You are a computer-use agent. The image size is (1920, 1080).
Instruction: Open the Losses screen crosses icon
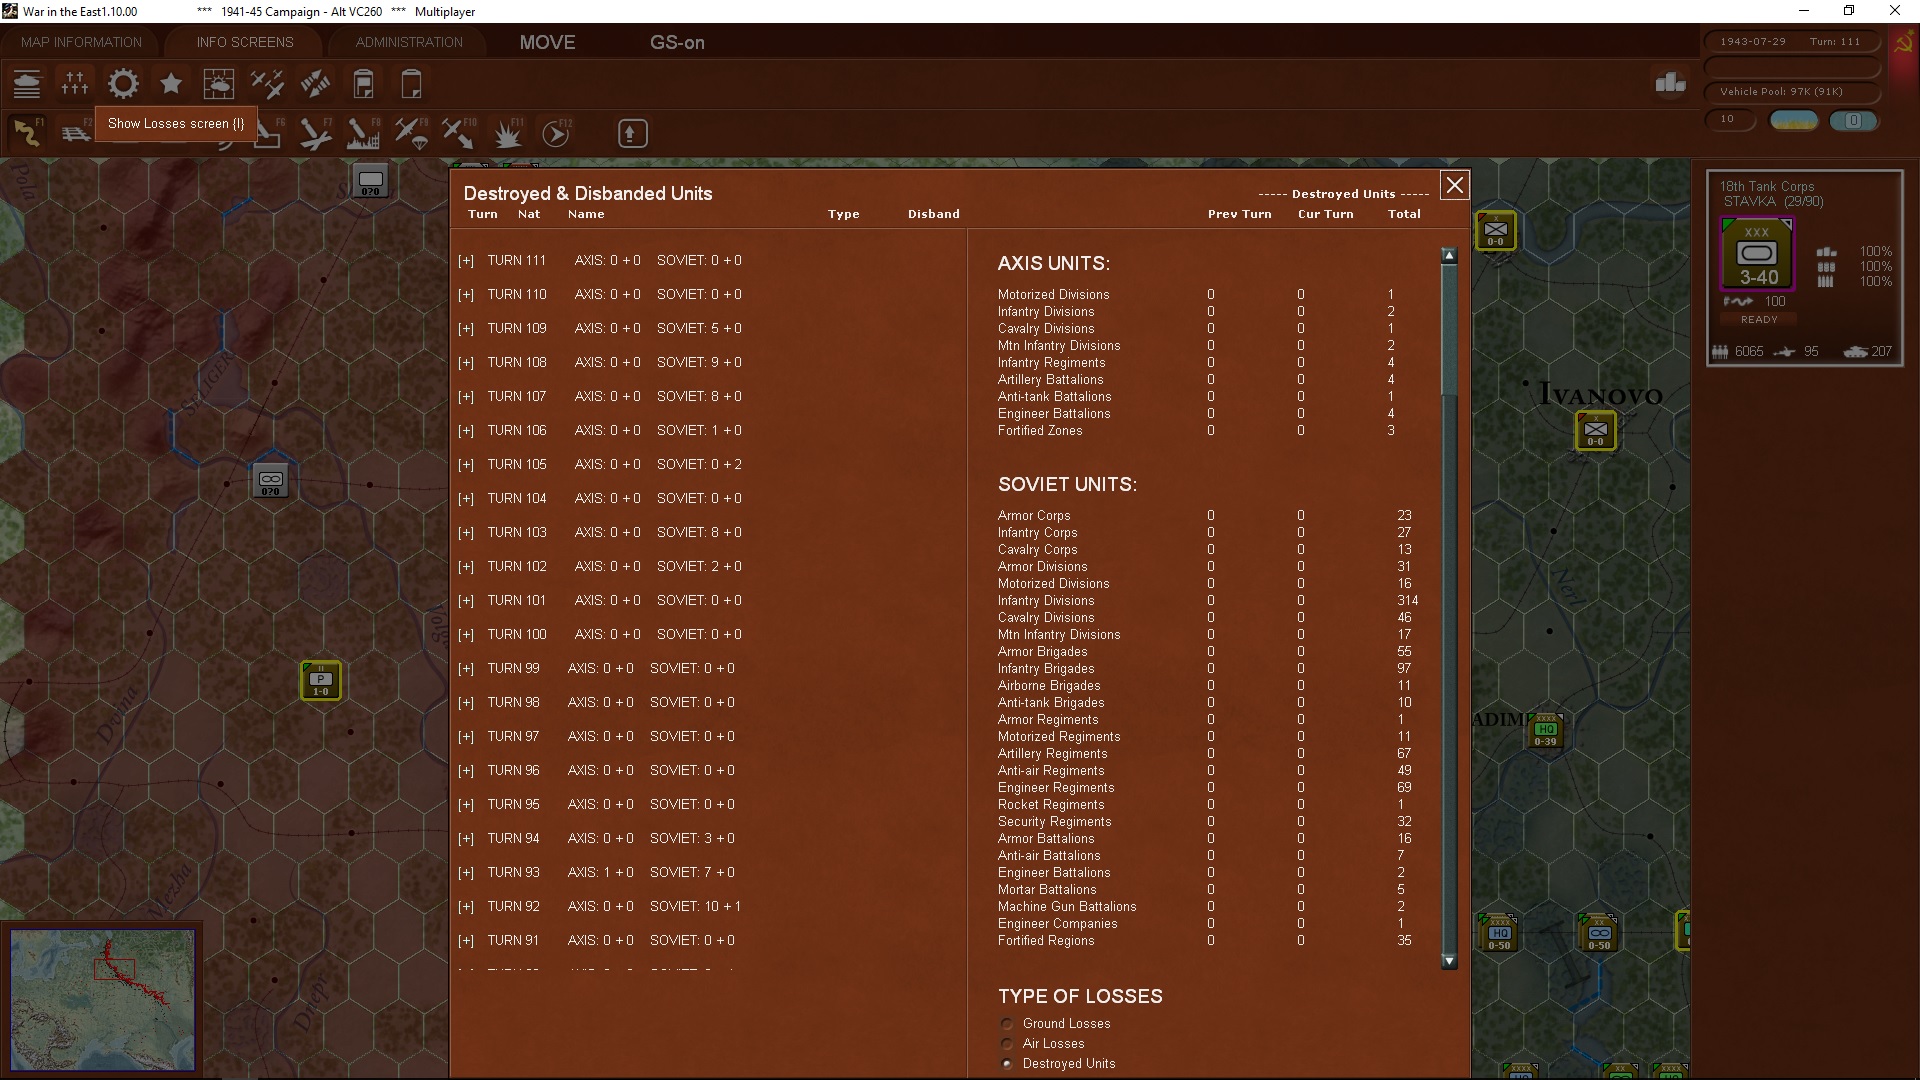point(75,84)
